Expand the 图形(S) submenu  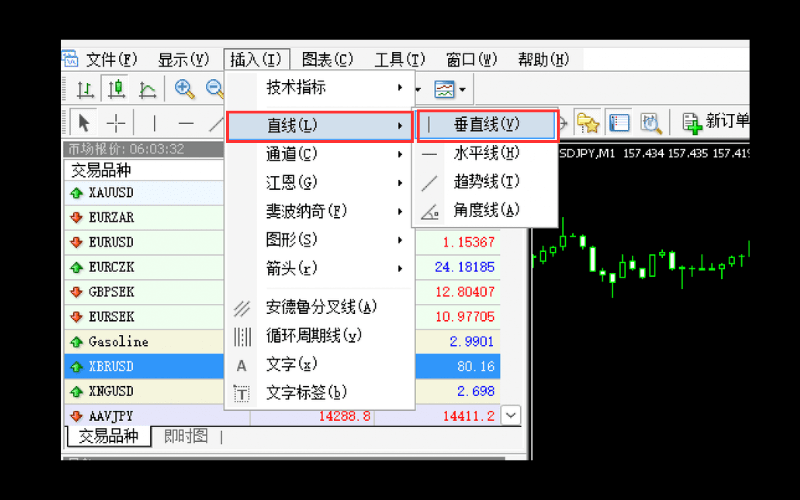pyautogui.click(x=319, y=240)
